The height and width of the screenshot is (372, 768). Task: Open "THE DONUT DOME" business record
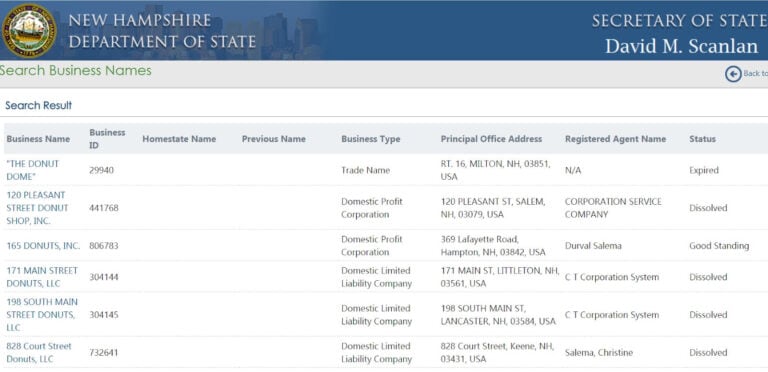coord(33,170)
